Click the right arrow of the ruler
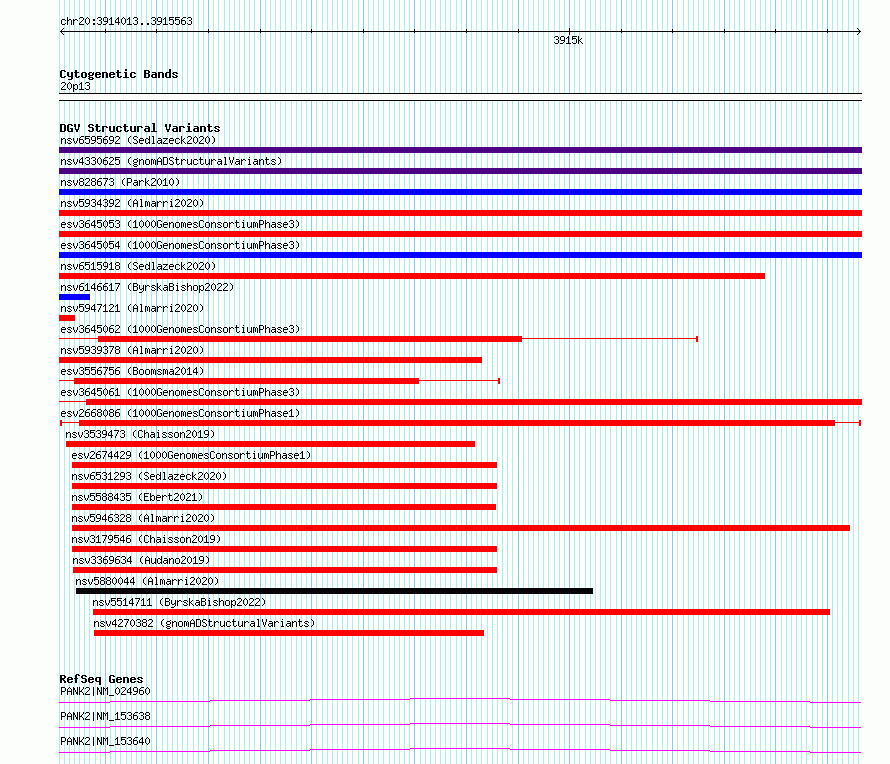 click(859, 32)
